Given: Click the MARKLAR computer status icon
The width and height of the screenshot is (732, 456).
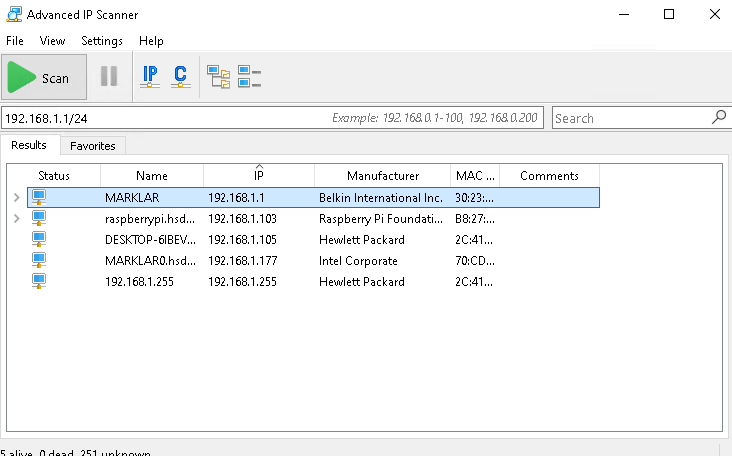Looking at the screenshot, I should point(39,197).
